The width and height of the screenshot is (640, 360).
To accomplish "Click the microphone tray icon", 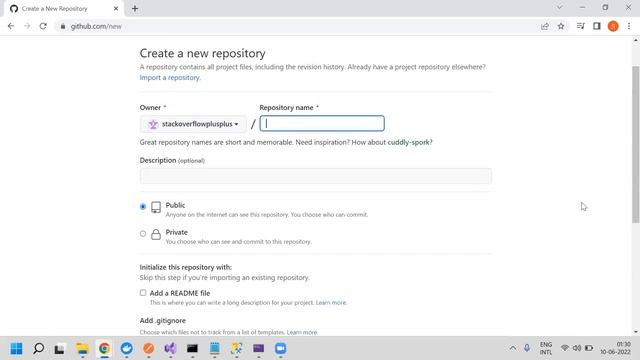I will [527, 348].
